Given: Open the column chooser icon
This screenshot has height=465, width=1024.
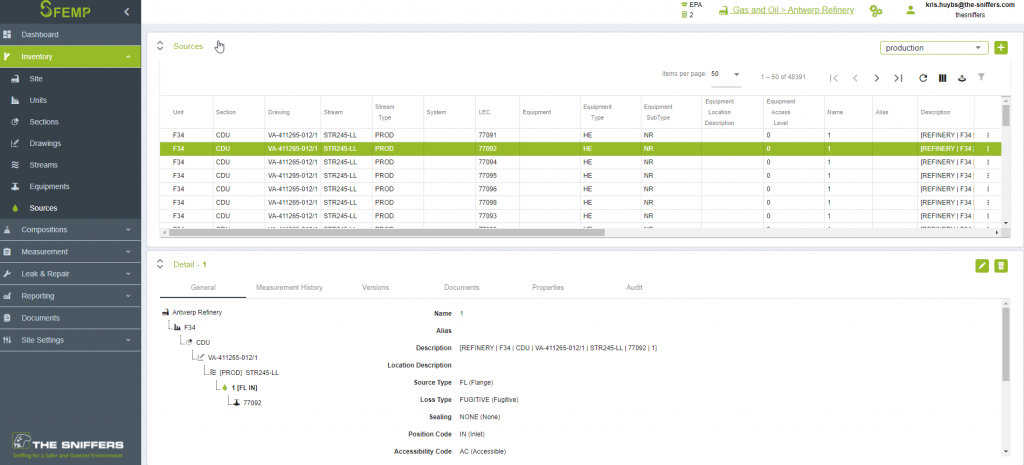Looking at the screenshot, I should tap(942, 78).
